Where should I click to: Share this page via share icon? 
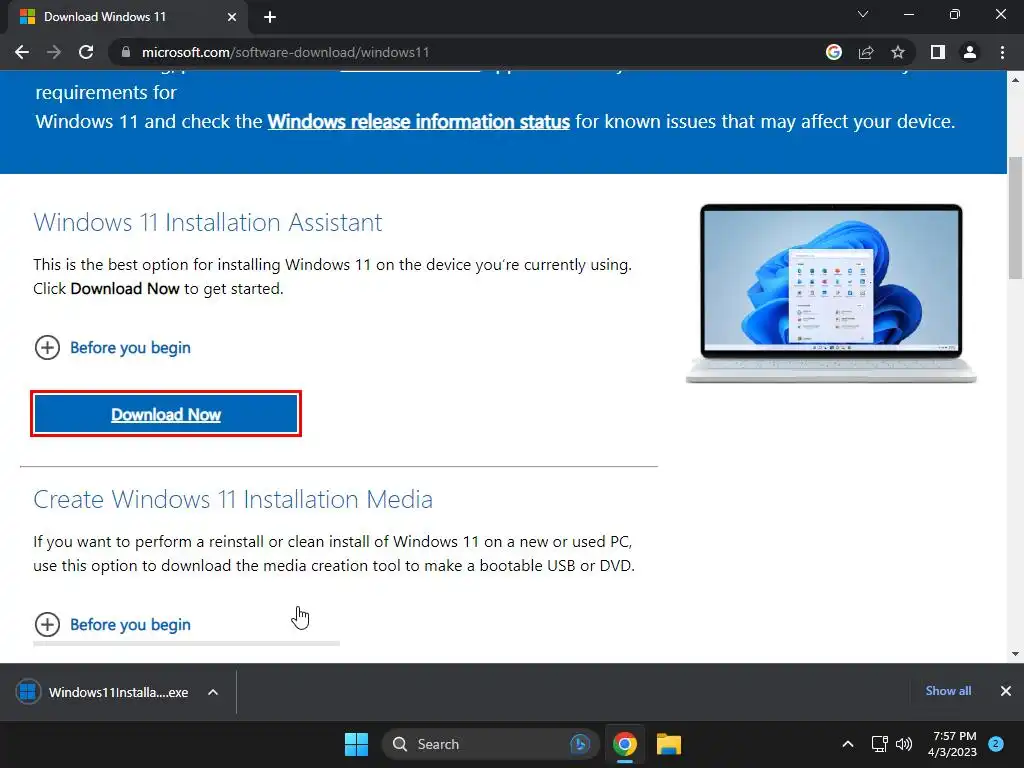[x=866, y=52]
